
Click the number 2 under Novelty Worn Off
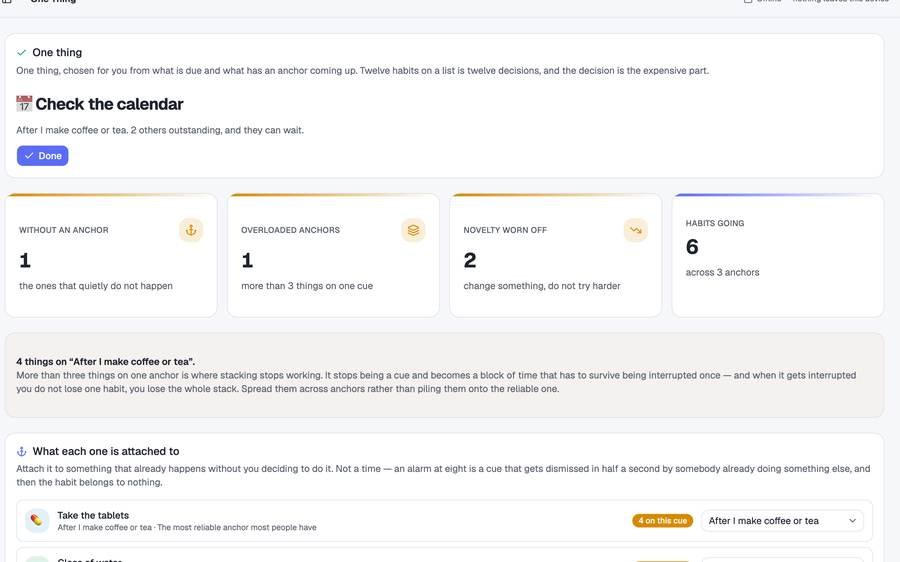point(470,261)
